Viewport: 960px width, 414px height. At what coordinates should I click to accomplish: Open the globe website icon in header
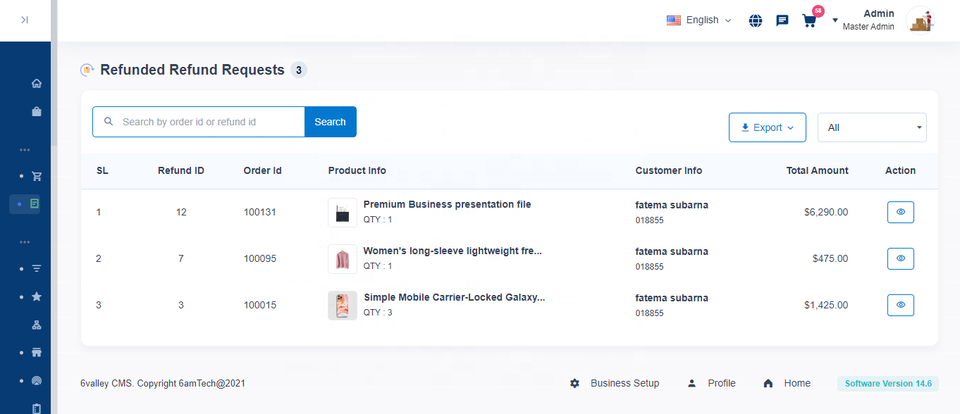[755, 20]
